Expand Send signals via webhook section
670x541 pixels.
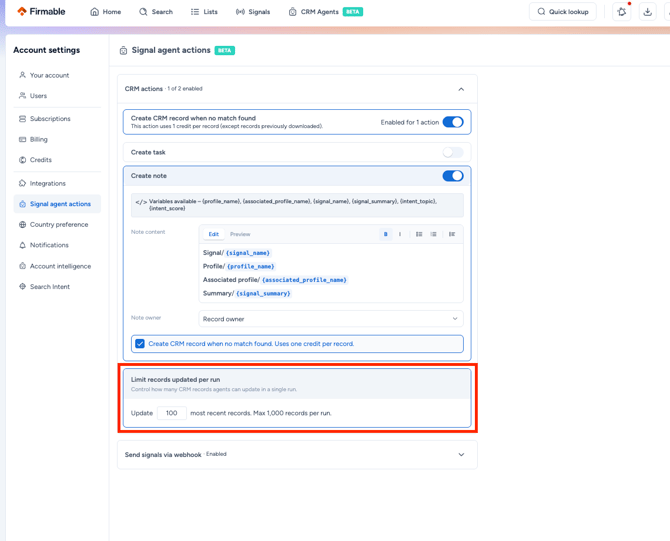click(461, 455)
